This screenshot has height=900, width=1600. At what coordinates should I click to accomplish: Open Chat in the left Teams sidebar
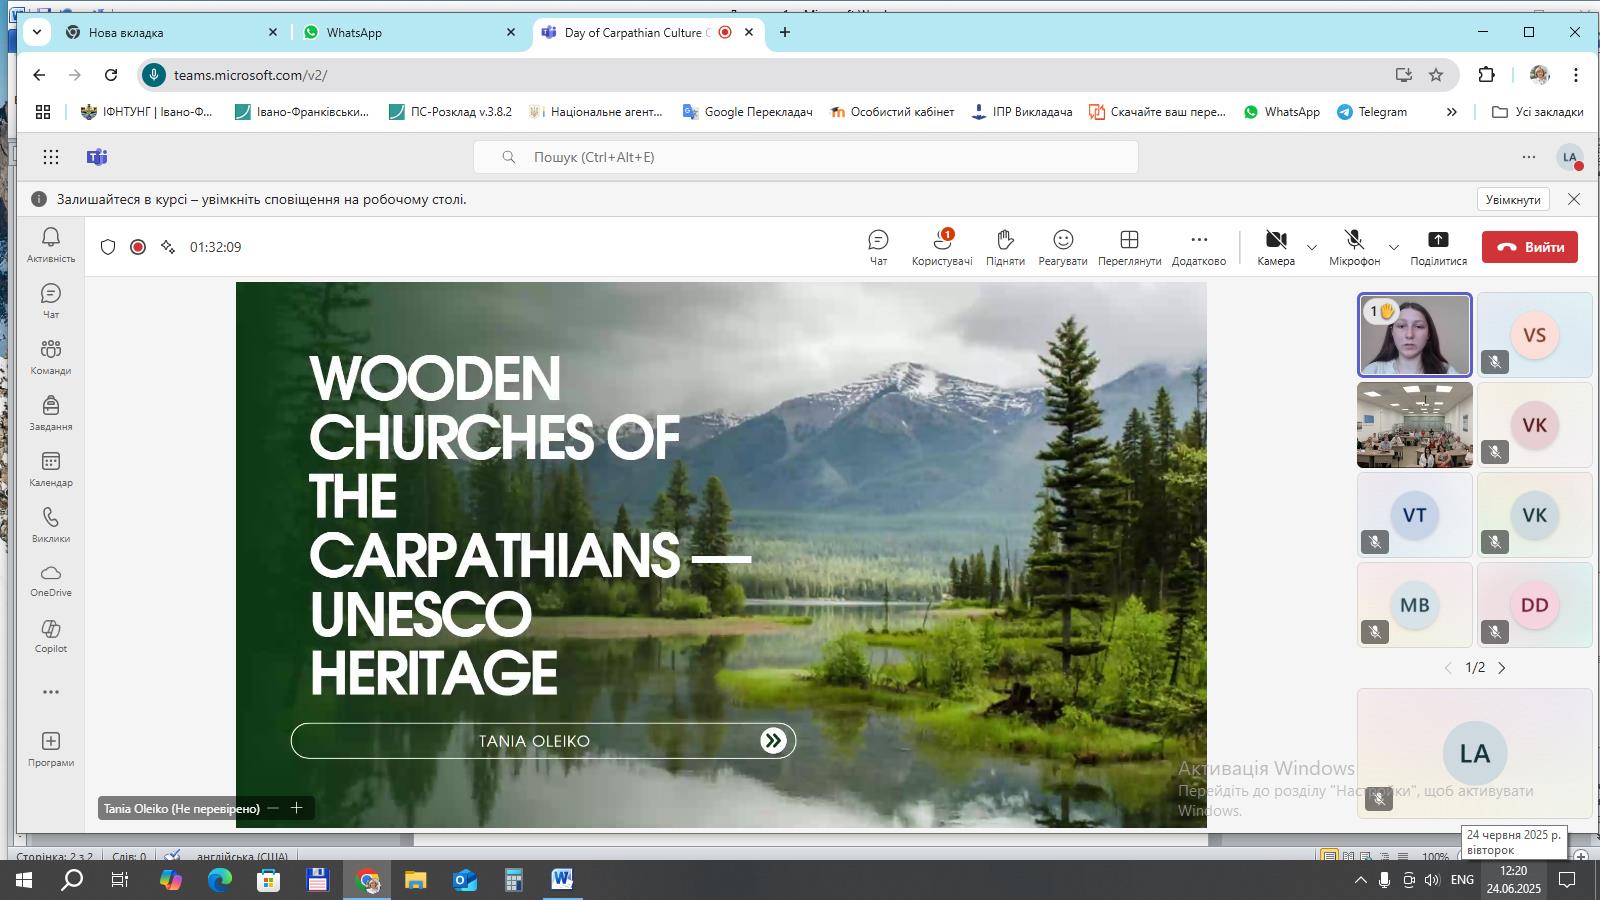click(51, 300)
